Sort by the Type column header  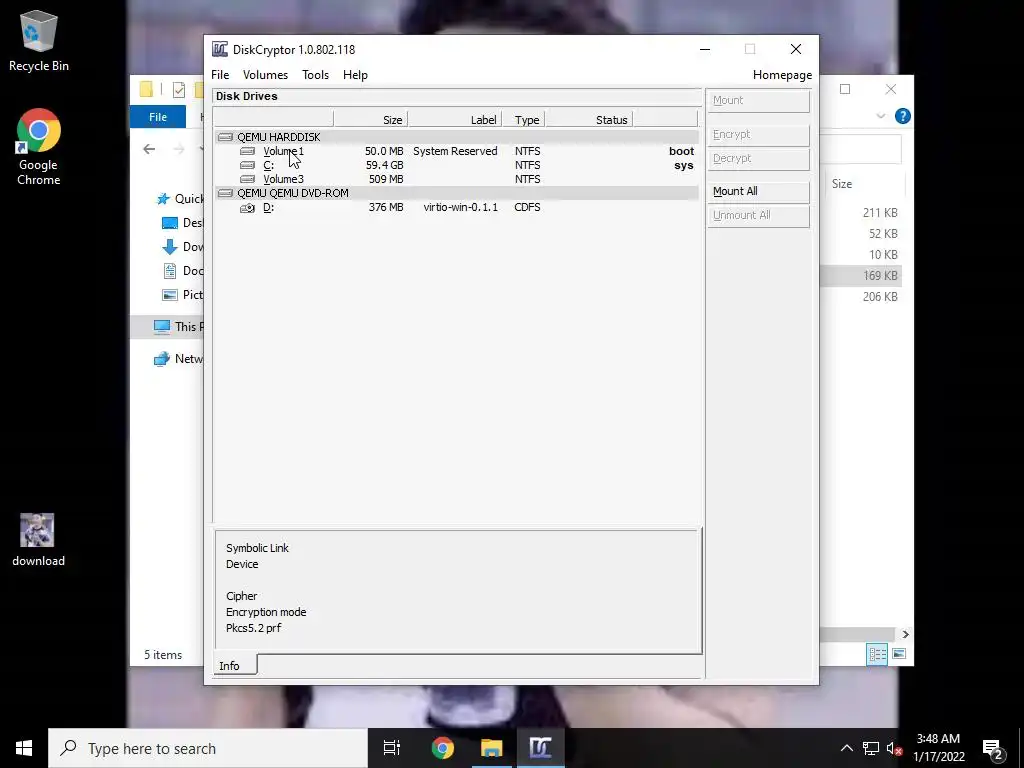coord(523,120)
